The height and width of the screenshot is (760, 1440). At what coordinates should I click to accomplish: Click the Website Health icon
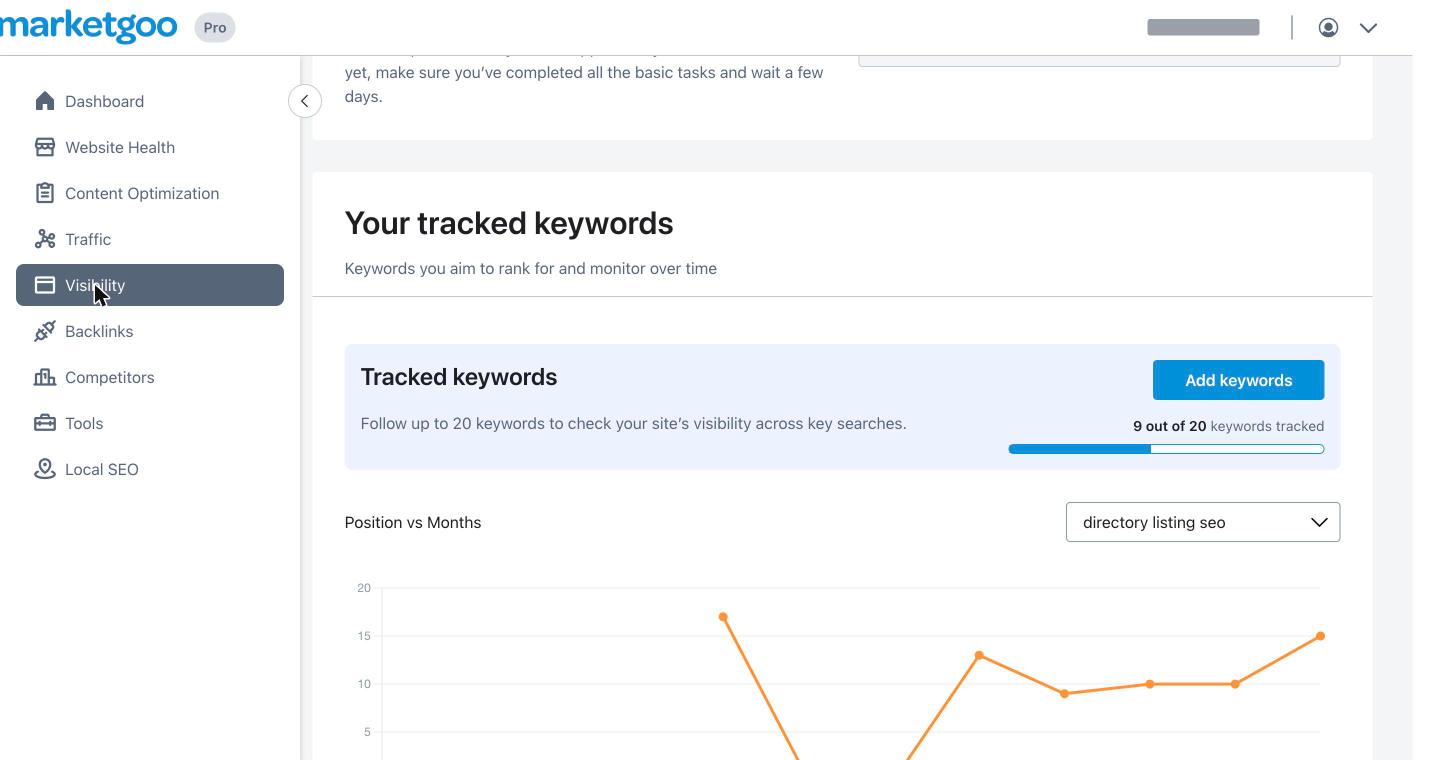pyautogui.click(x=45, y=147)
